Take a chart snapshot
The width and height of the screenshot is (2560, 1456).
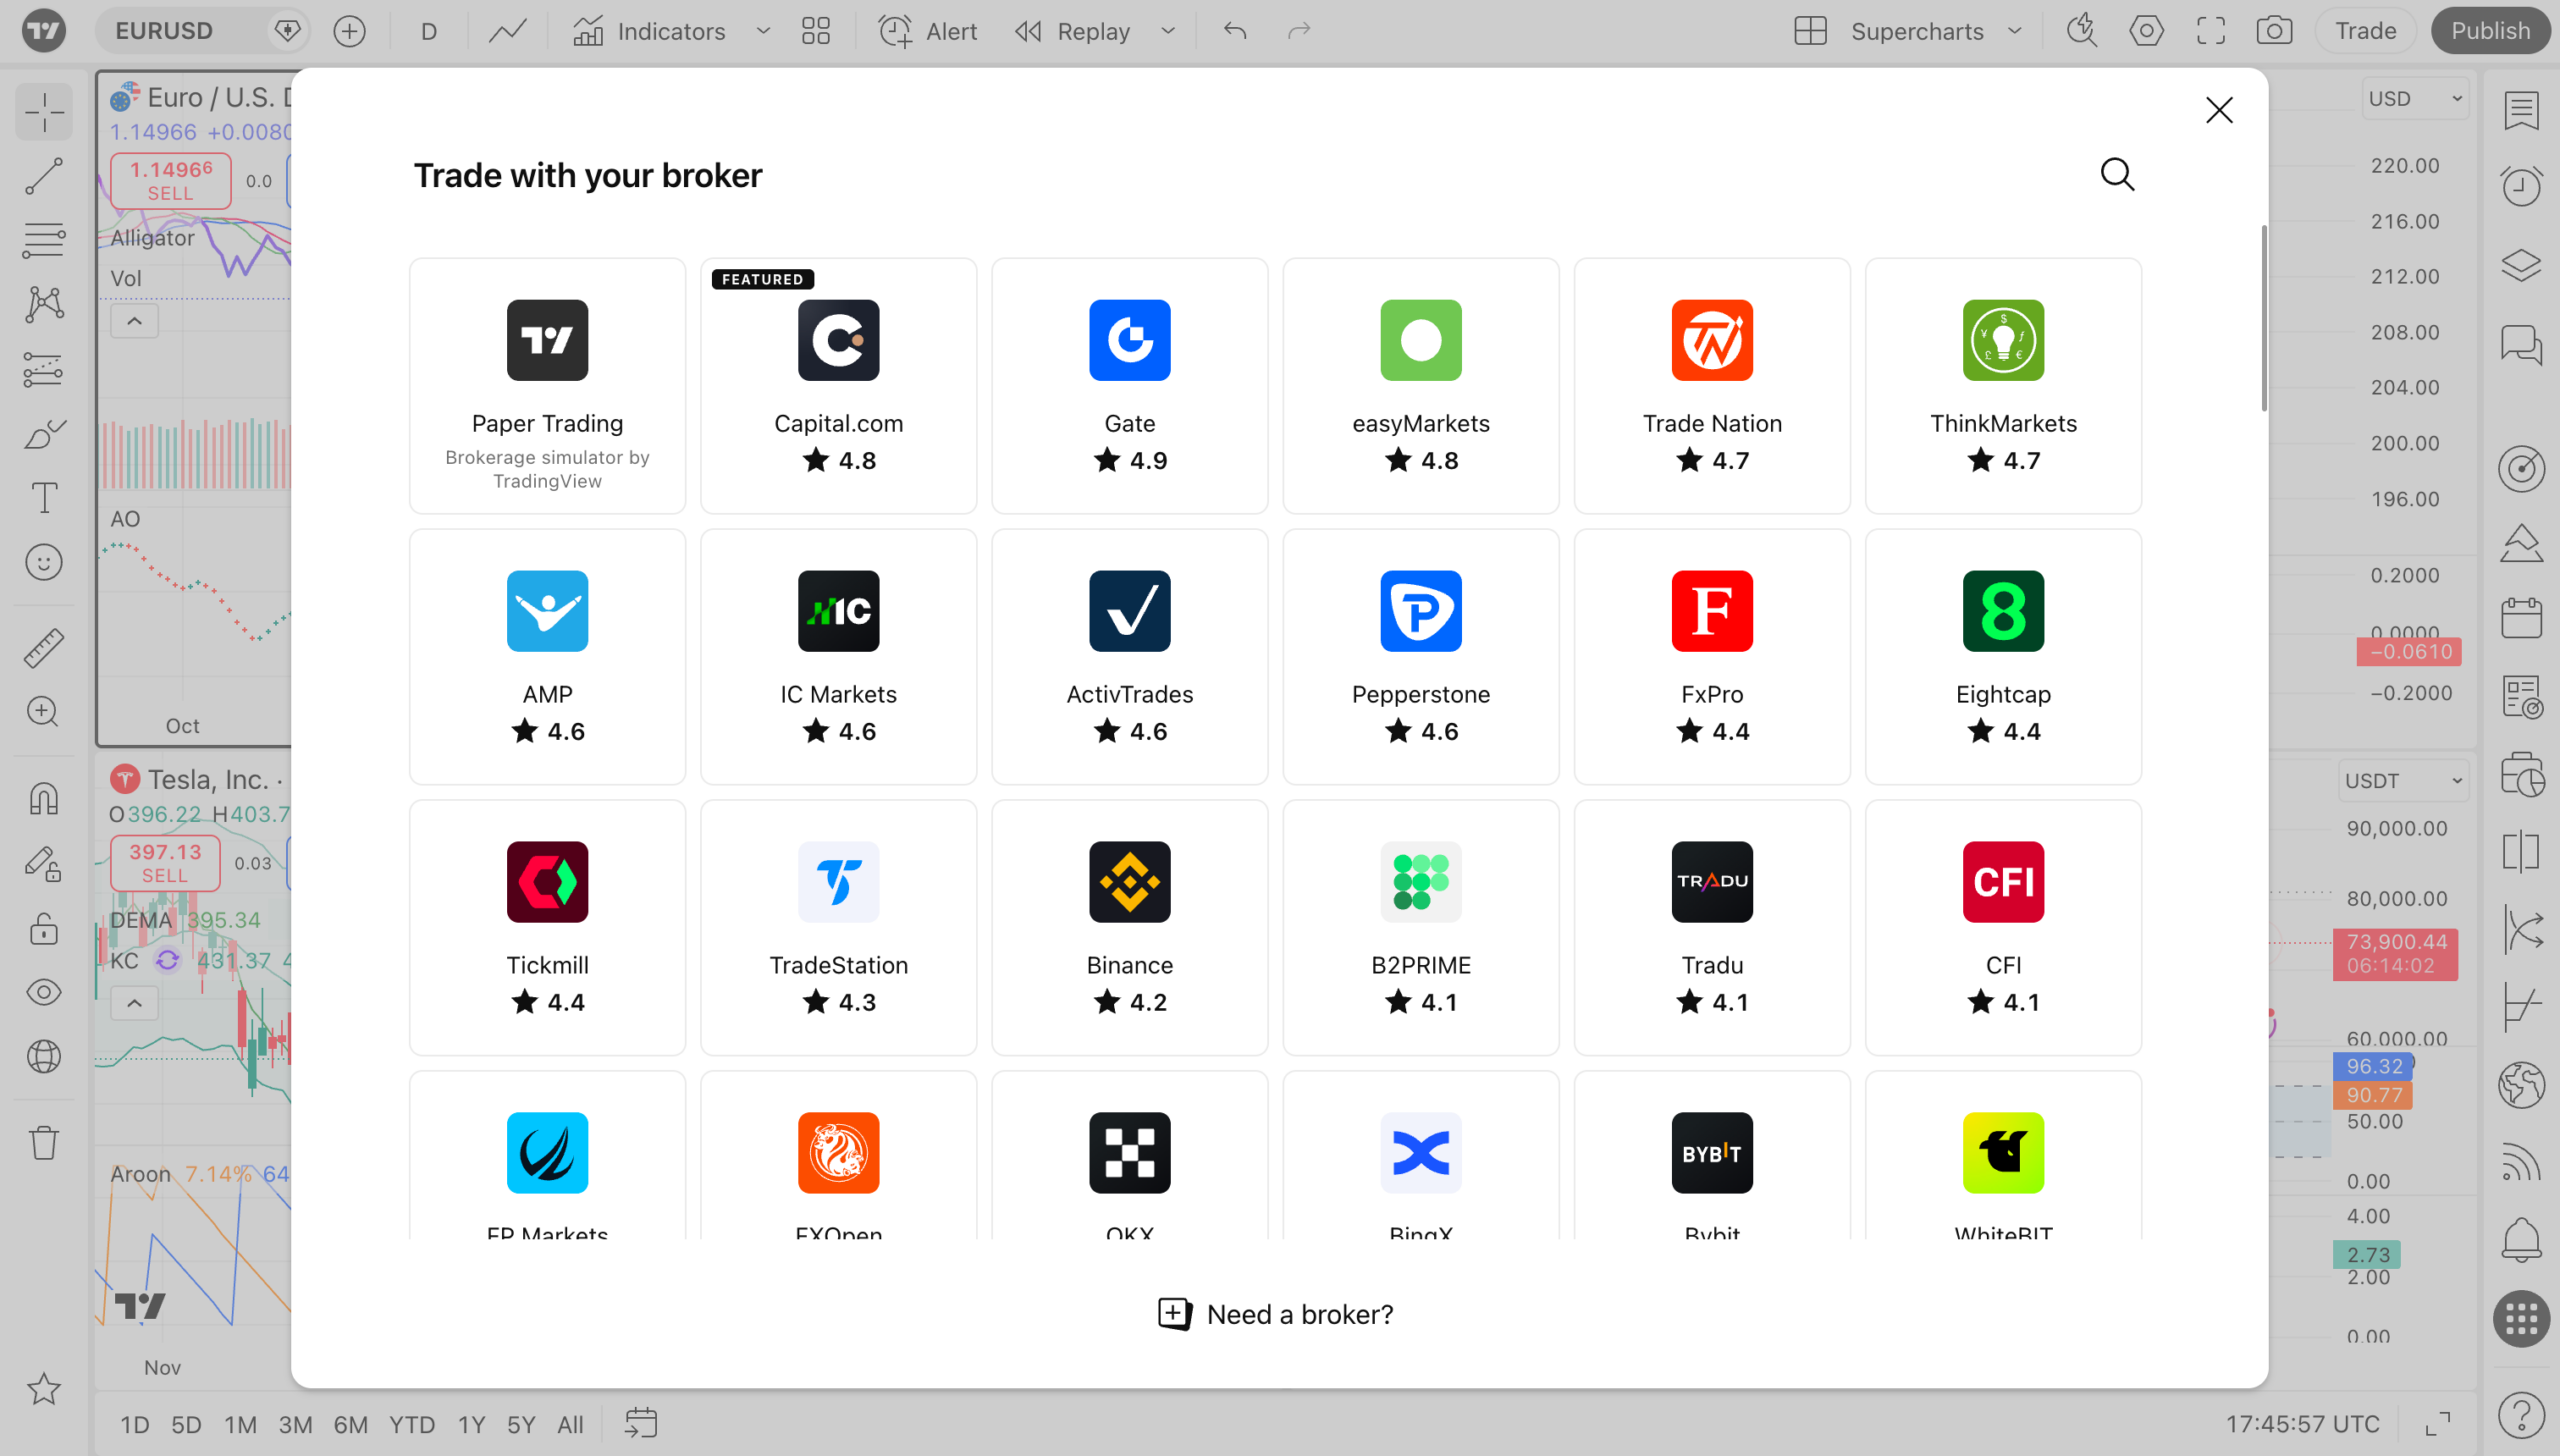(x=2274, y=31)
